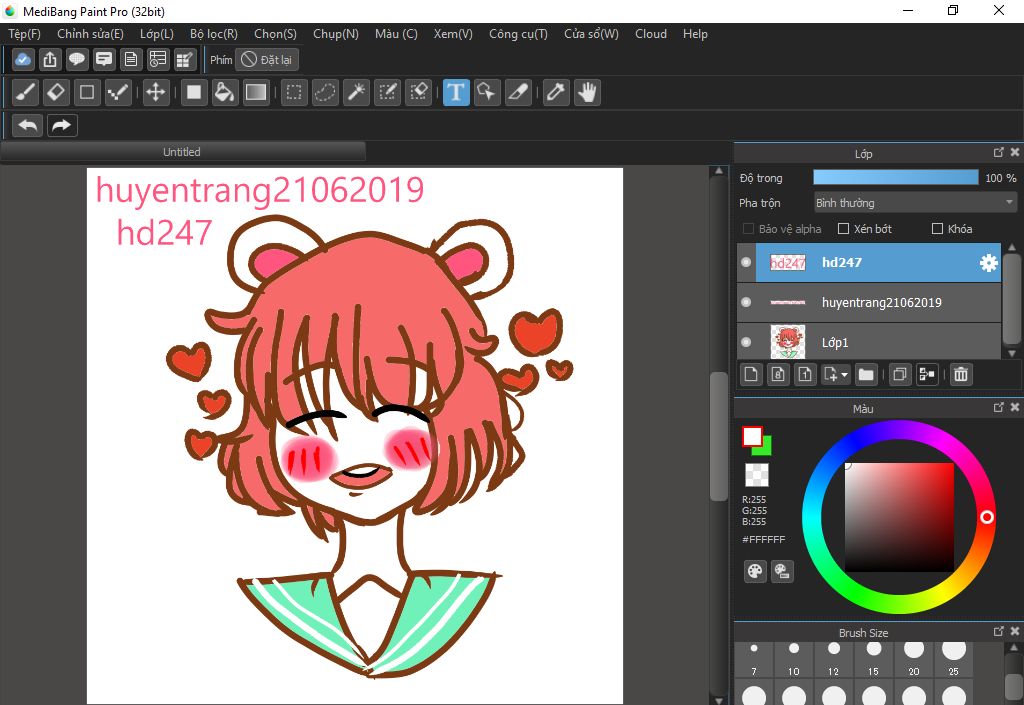1024x705 pixels.
Task: Select the Lasso selection tool
Action: (325, 93)
